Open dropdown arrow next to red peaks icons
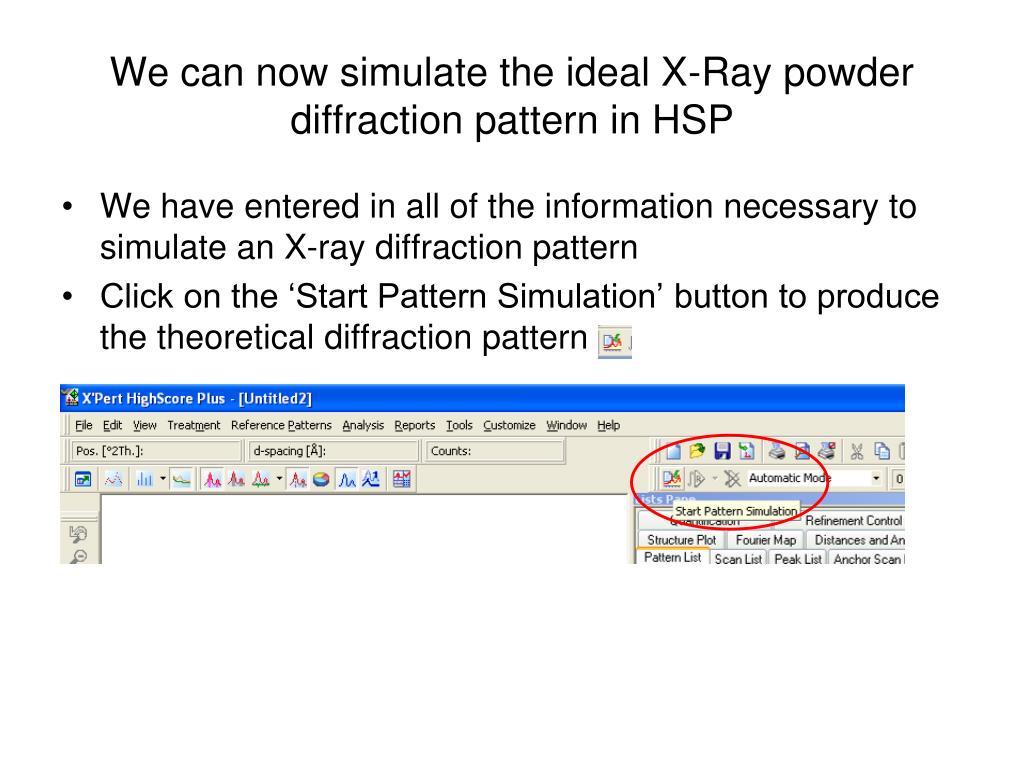The image size is (1024, 768). tap(279, 479)
